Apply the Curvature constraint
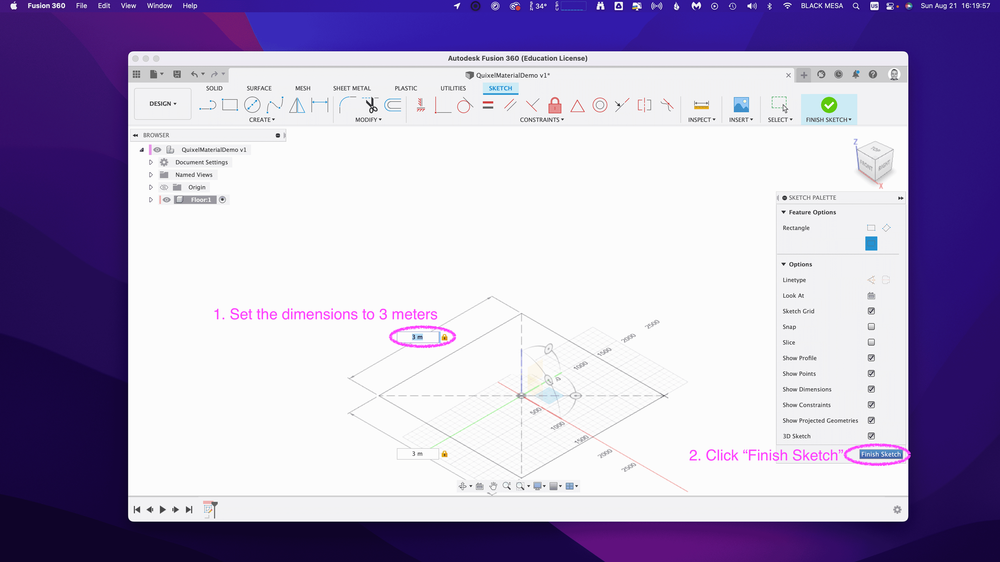Viewport: 1000px width, 562px height. point(667,105)
